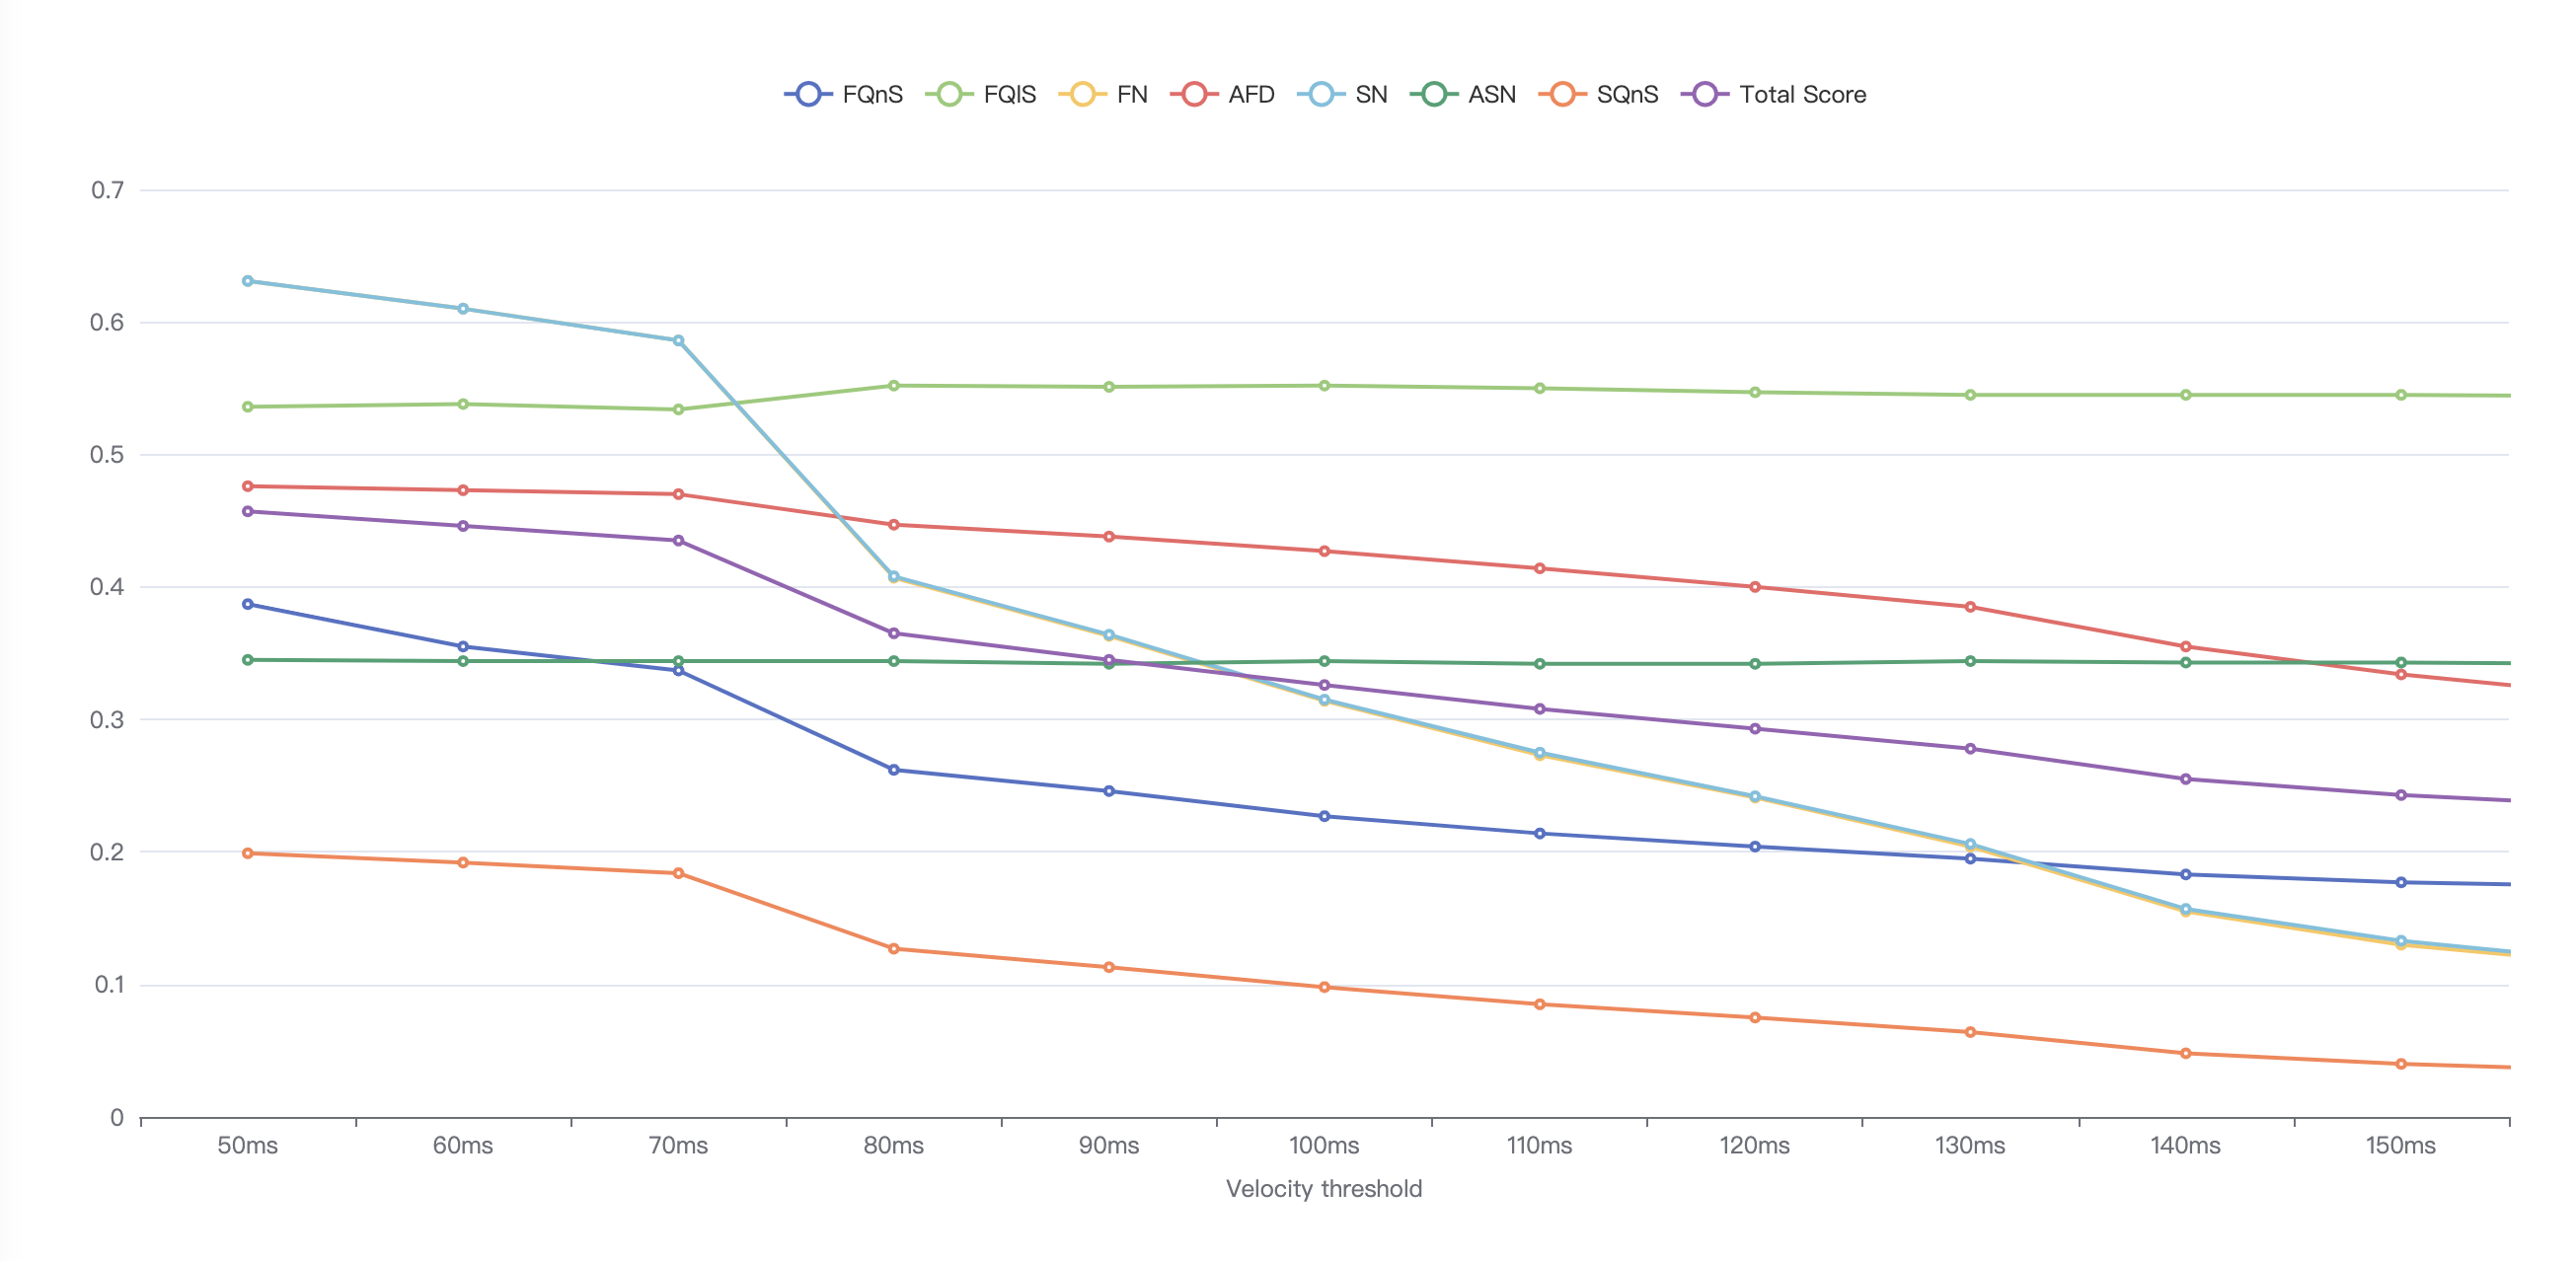Screen dimensions: 2576x1261
Task: Disable the SQnS series legend label
Action: pos(1627,94)
